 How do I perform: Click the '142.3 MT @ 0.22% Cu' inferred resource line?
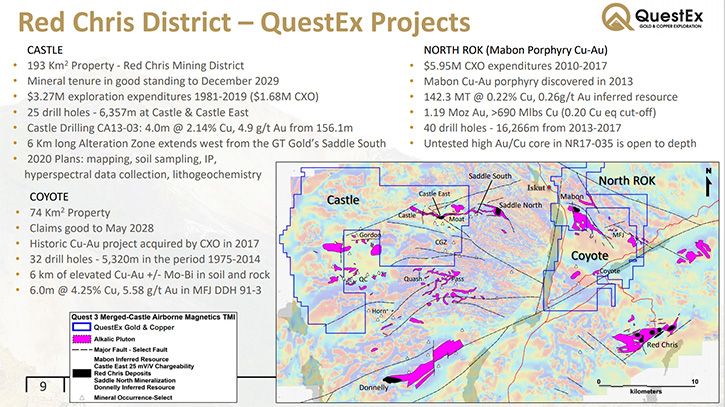551,97
